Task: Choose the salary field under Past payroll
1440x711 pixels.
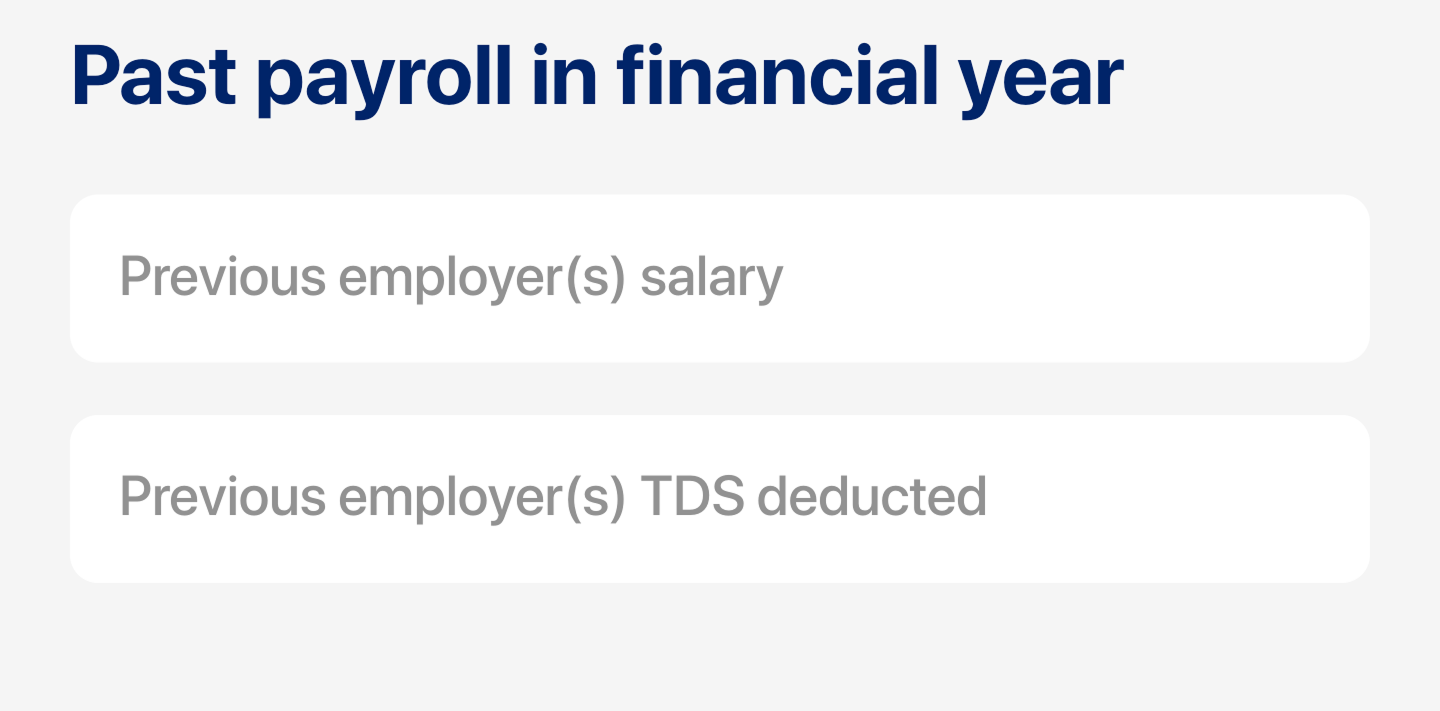Action: coord(719,278)
